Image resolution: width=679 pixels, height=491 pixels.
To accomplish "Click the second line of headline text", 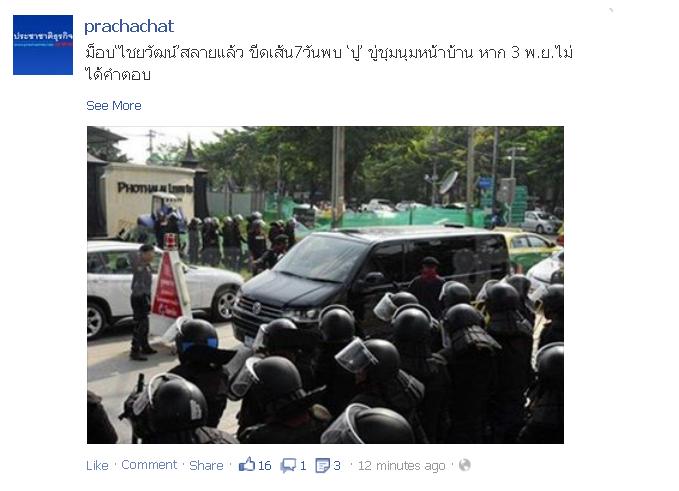I will pos(118,74).
